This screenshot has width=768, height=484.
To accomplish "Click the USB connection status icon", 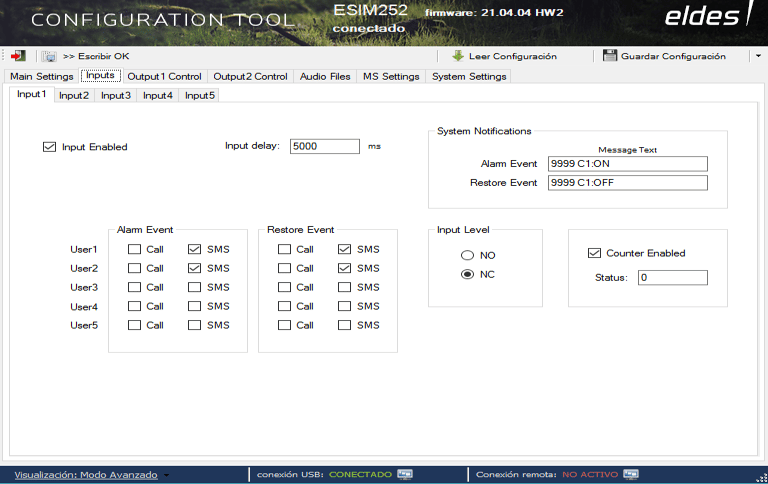I will tap(405, 474).
